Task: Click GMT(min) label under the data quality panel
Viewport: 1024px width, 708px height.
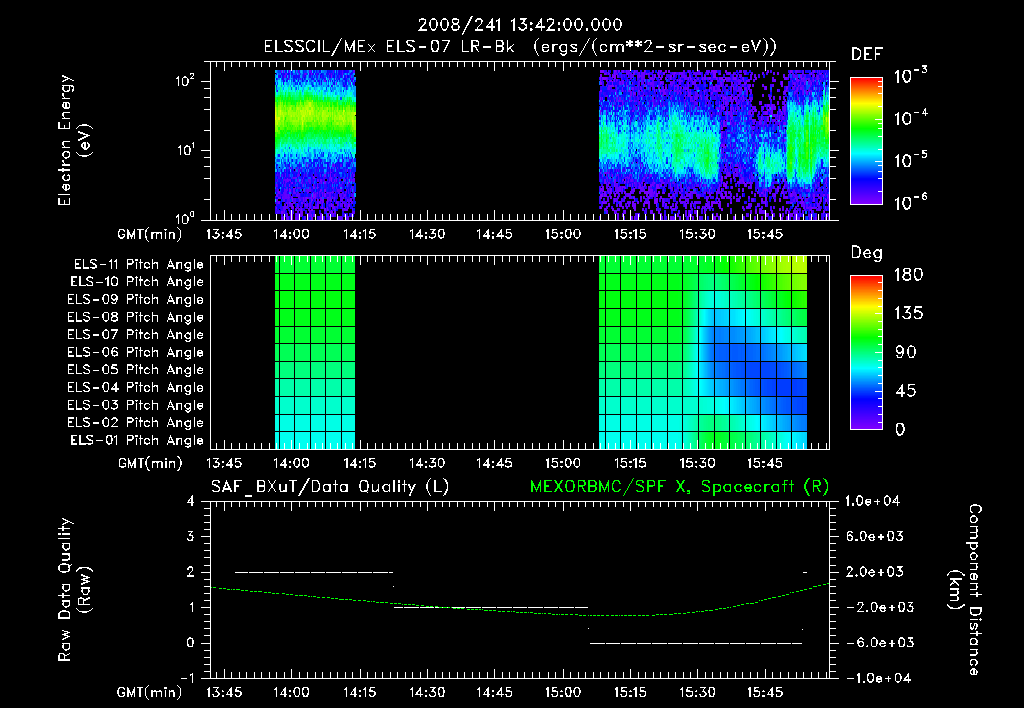Action: 150,692
